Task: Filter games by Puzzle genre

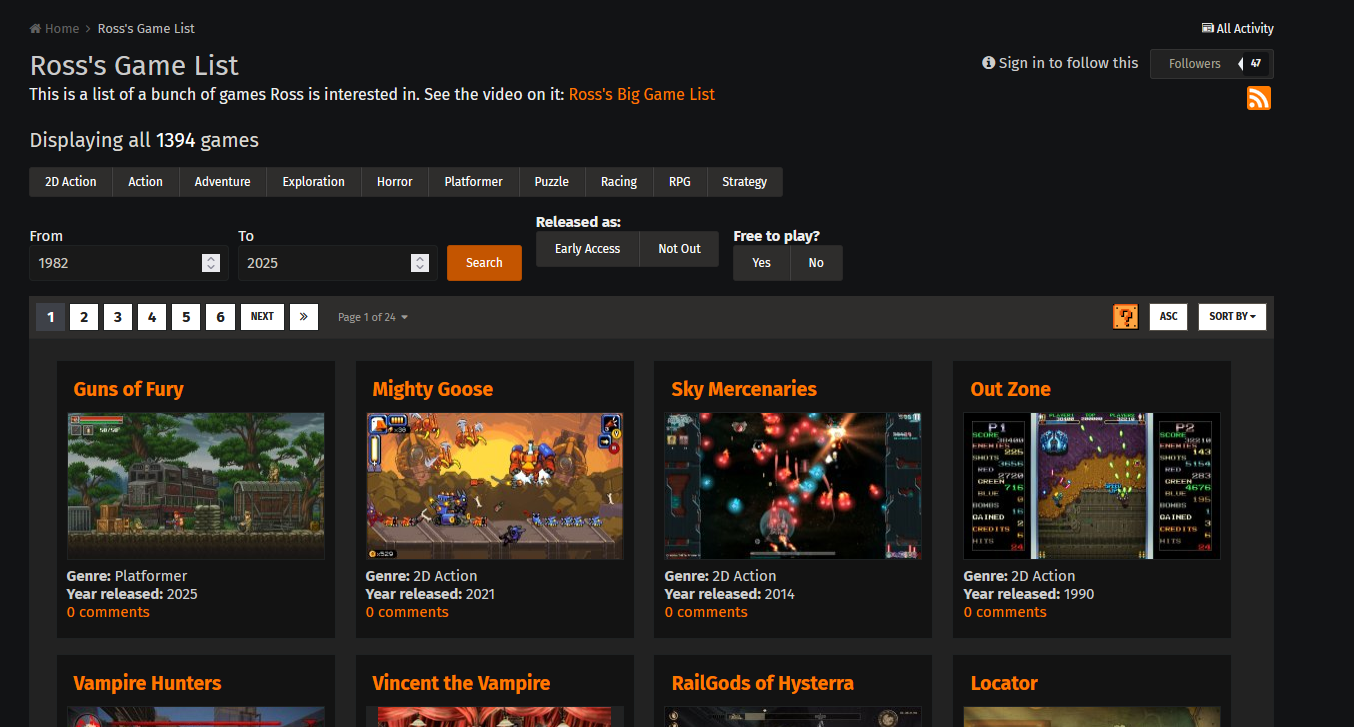Action: (552, 182)
